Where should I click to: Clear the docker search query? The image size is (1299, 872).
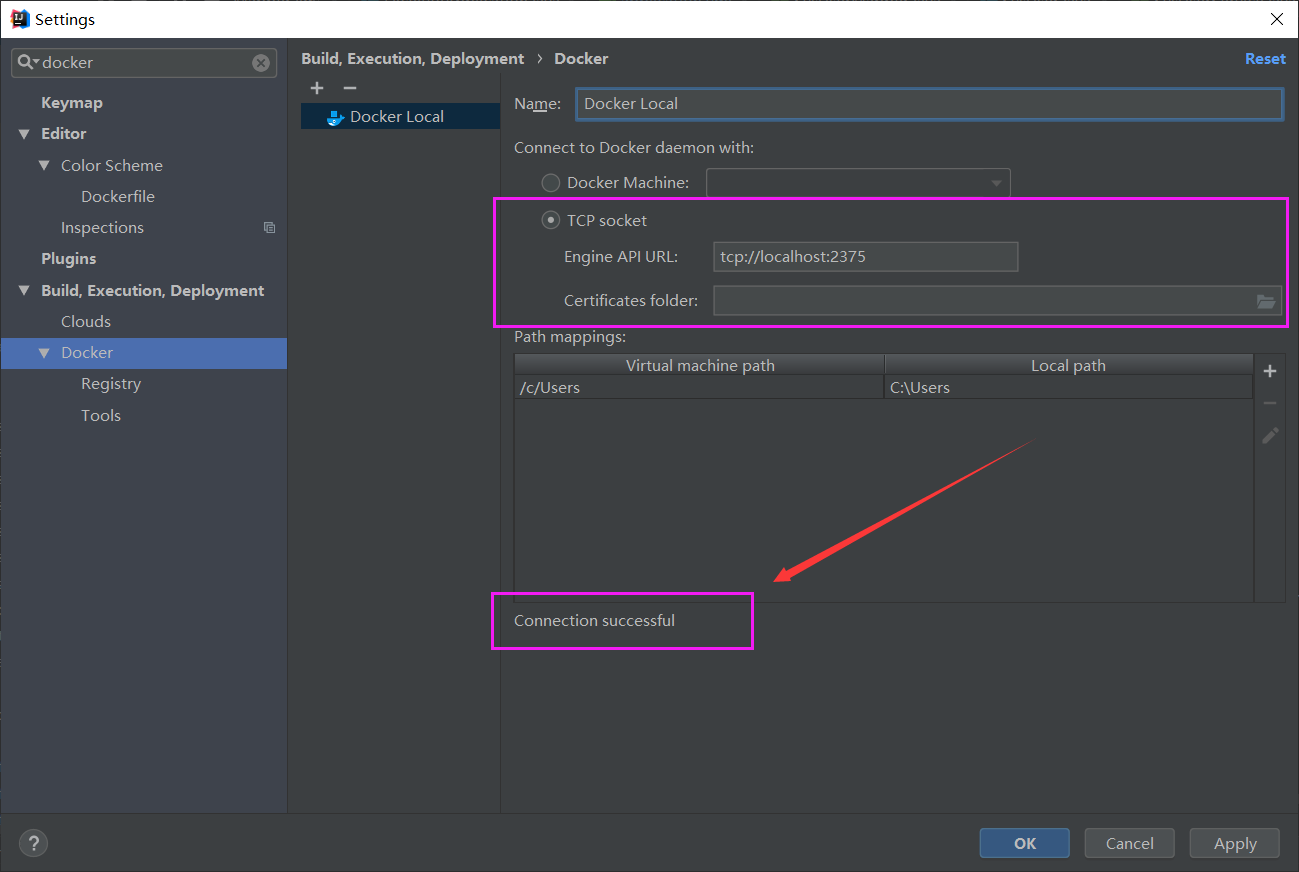(x=260, y=62)
